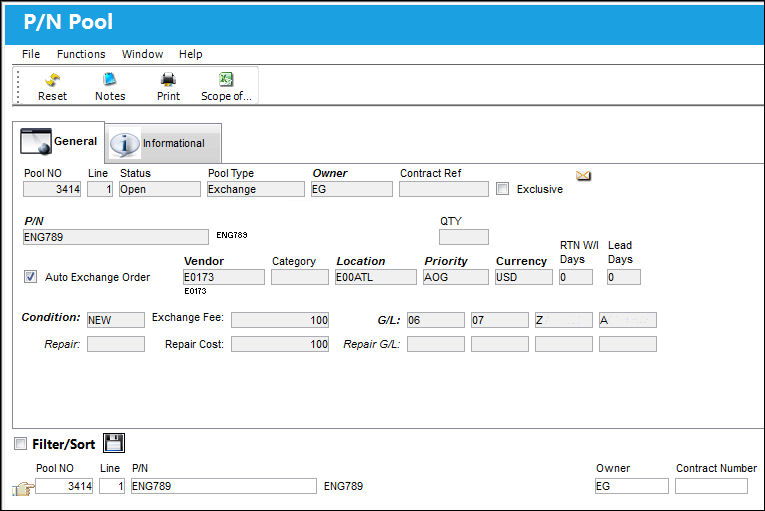The width and height of the screenshot is (765, 511).
Task: Click the Owner field in General tab
Action: tap(352, 189)
